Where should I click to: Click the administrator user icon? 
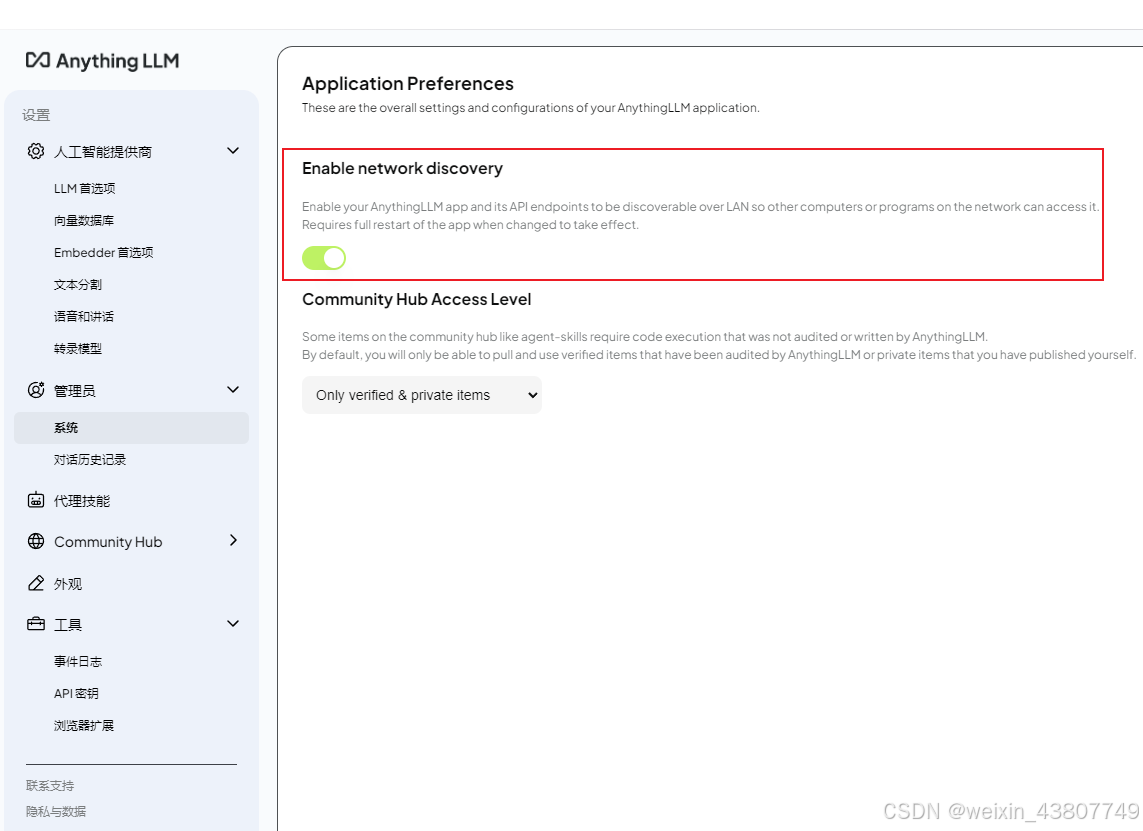(x=36, y=390)
